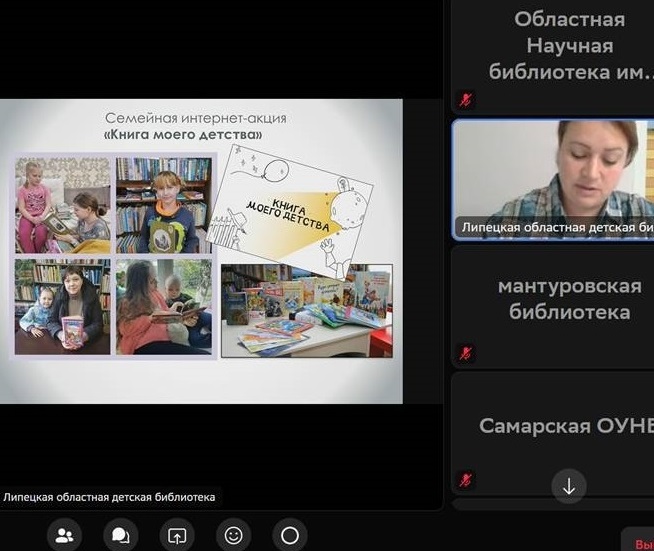Click the heading Семейная интернет-акция
The image size is (654, 551).
pyautogui.click(x=196, y=118)
